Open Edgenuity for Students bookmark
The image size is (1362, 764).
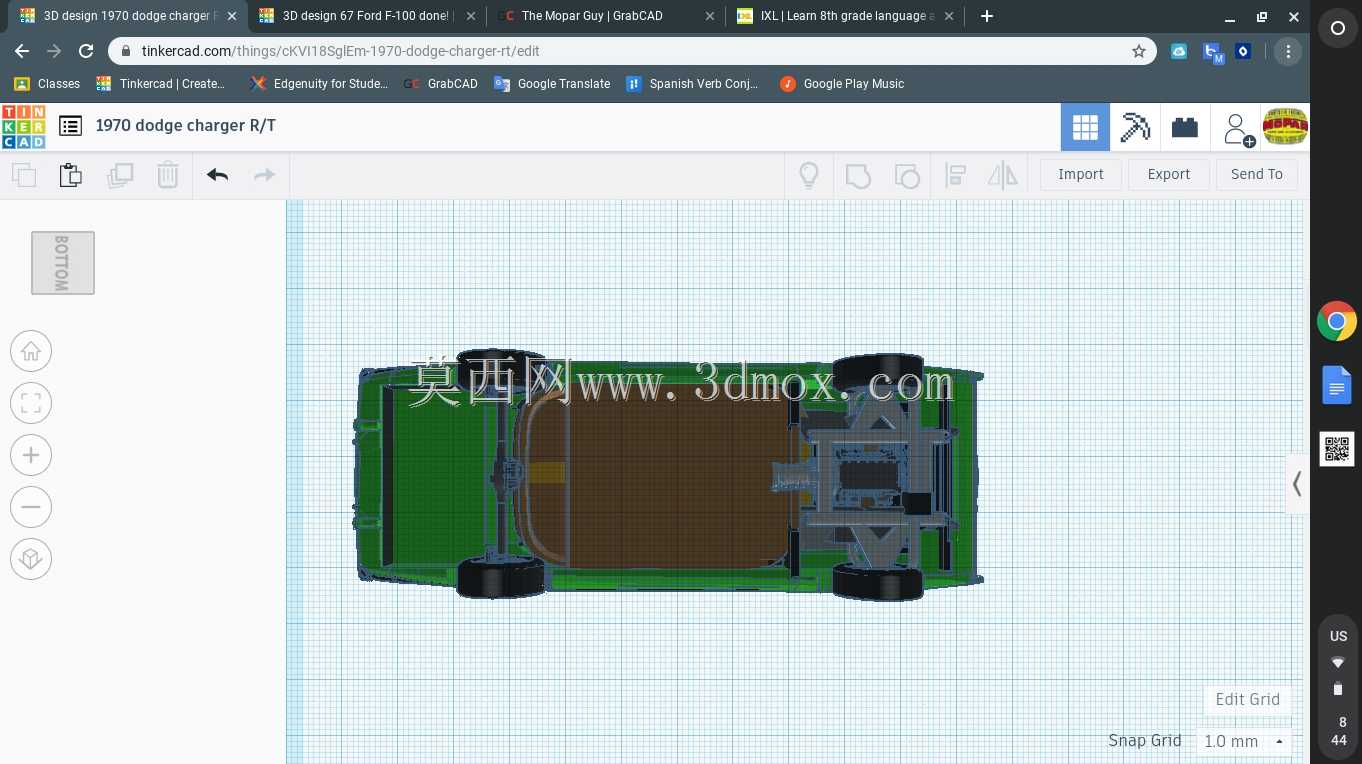pyautogui.click(x=320, y=84)
